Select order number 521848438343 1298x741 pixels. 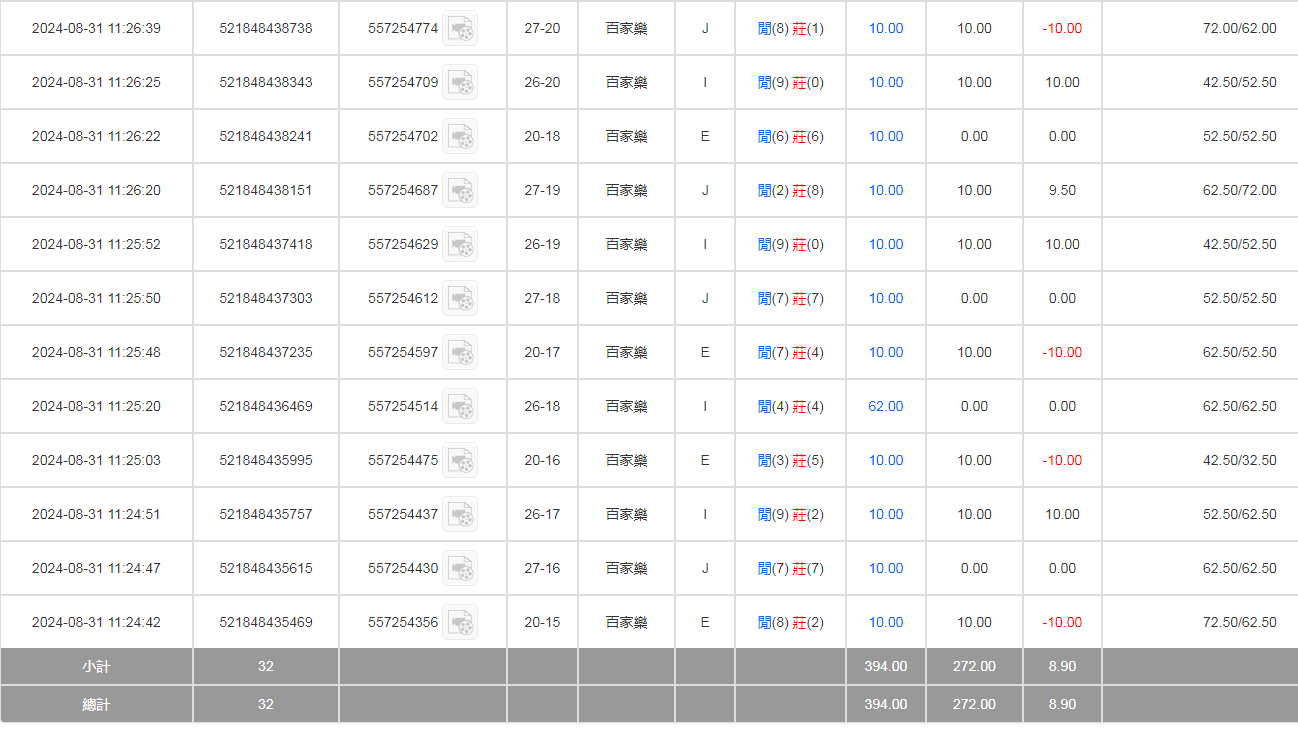point(265,83)
